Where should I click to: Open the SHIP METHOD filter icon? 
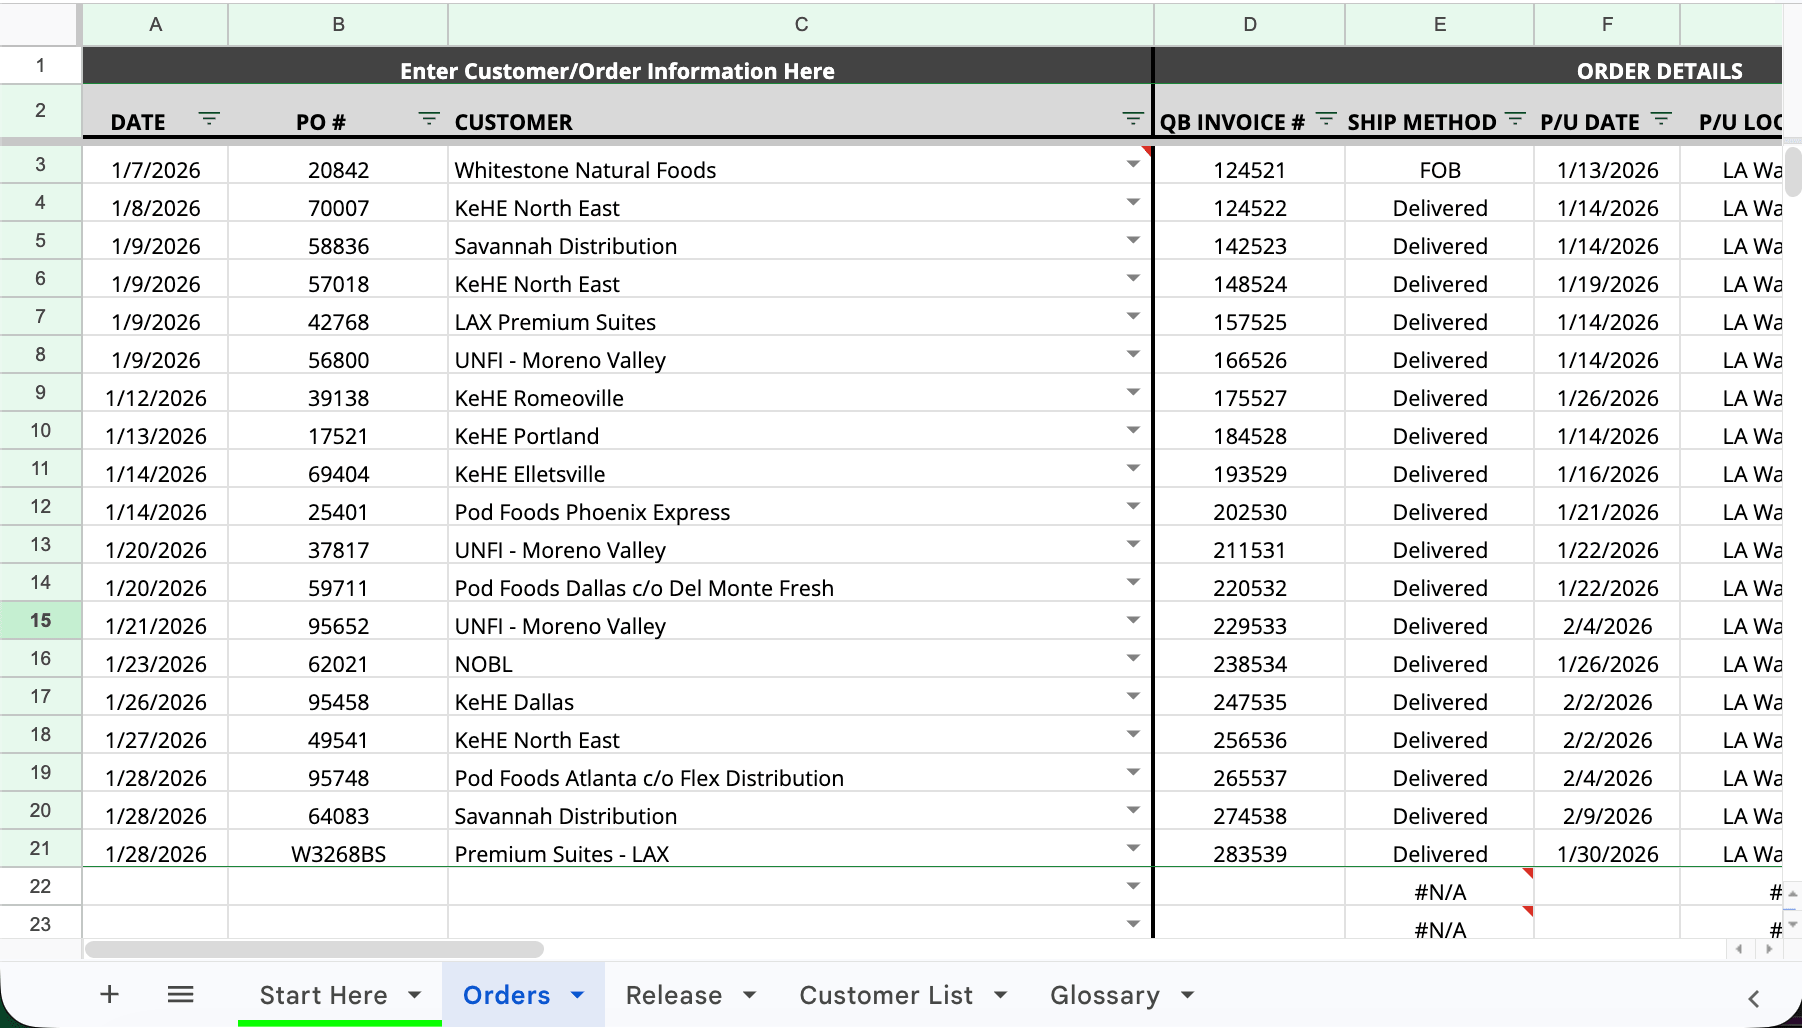(1515, 119)
